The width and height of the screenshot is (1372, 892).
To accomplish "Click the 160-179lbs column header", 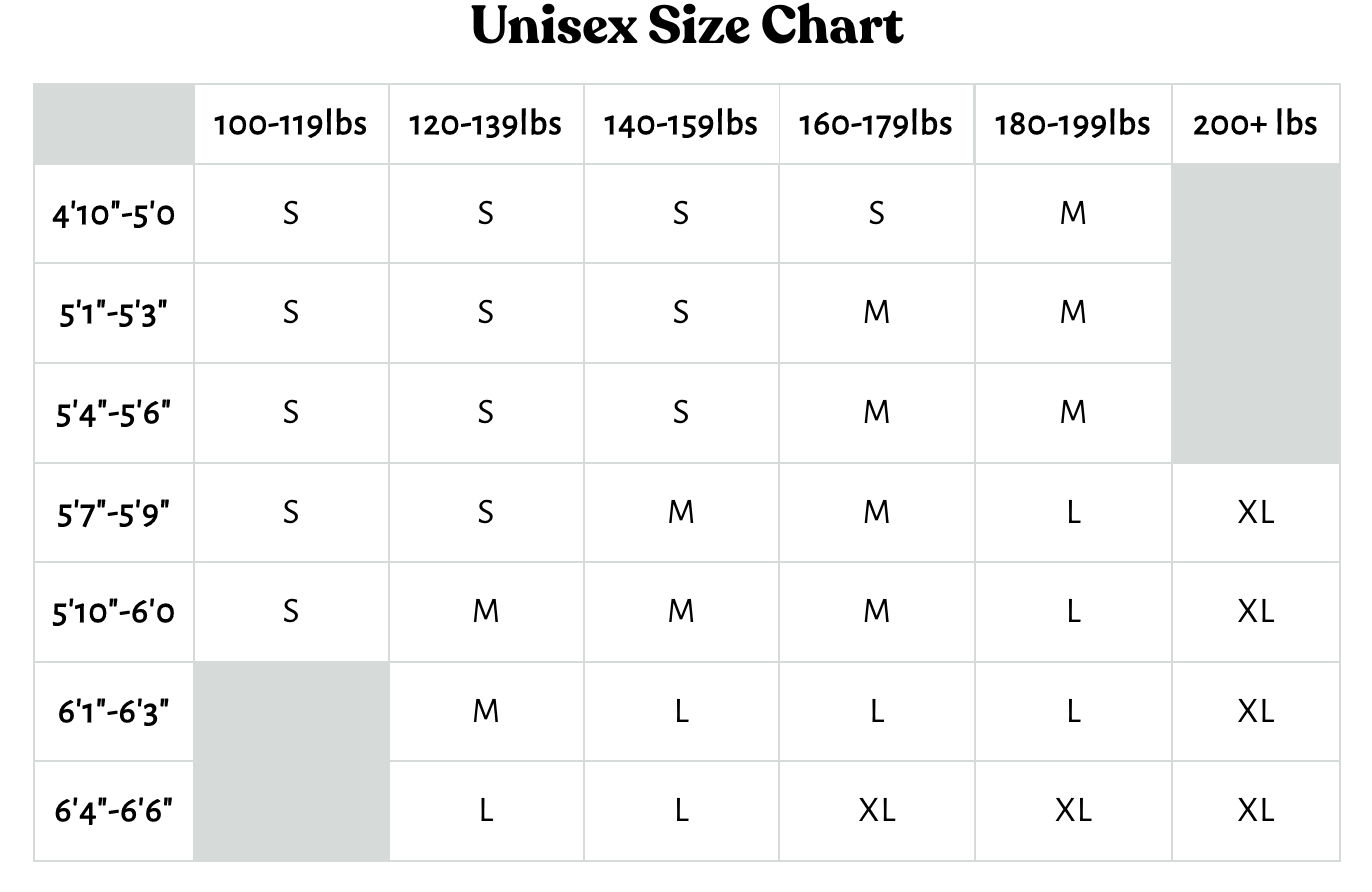I will pos(875,124).
